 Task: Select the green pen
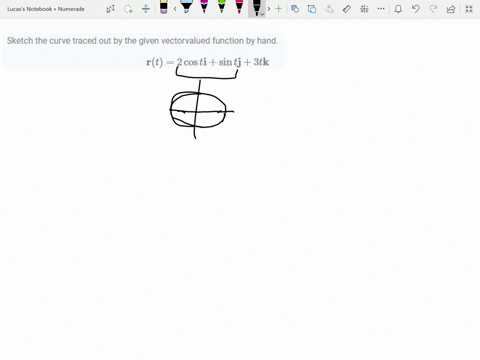[222, 7]
